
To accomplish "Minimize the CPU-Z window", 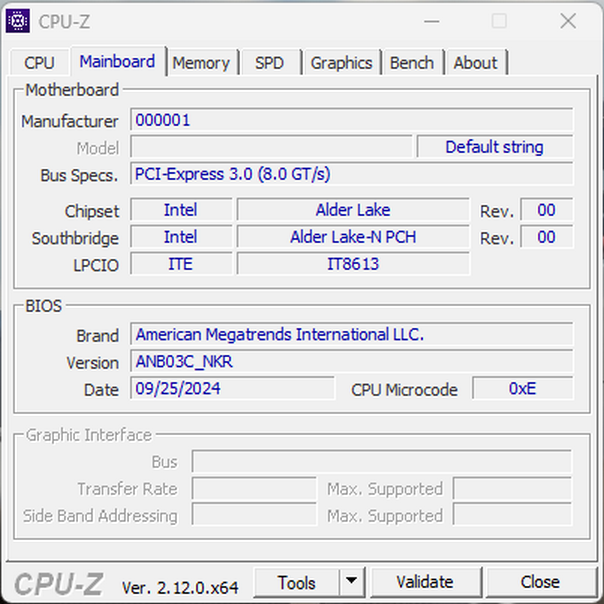I will pos(432,21).
